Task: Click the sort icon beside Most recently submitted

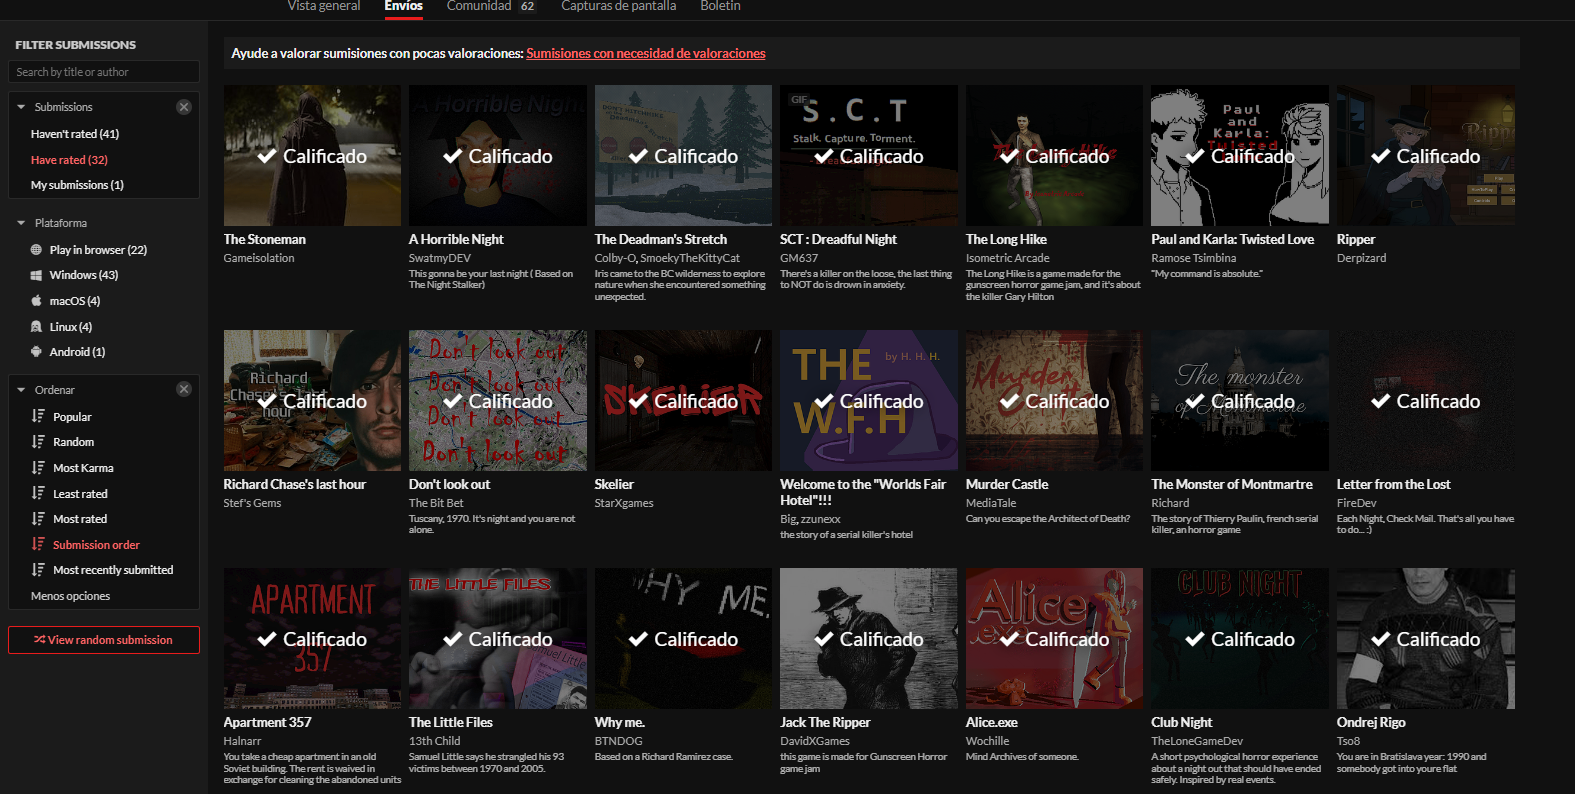Action: click(38, 570)
